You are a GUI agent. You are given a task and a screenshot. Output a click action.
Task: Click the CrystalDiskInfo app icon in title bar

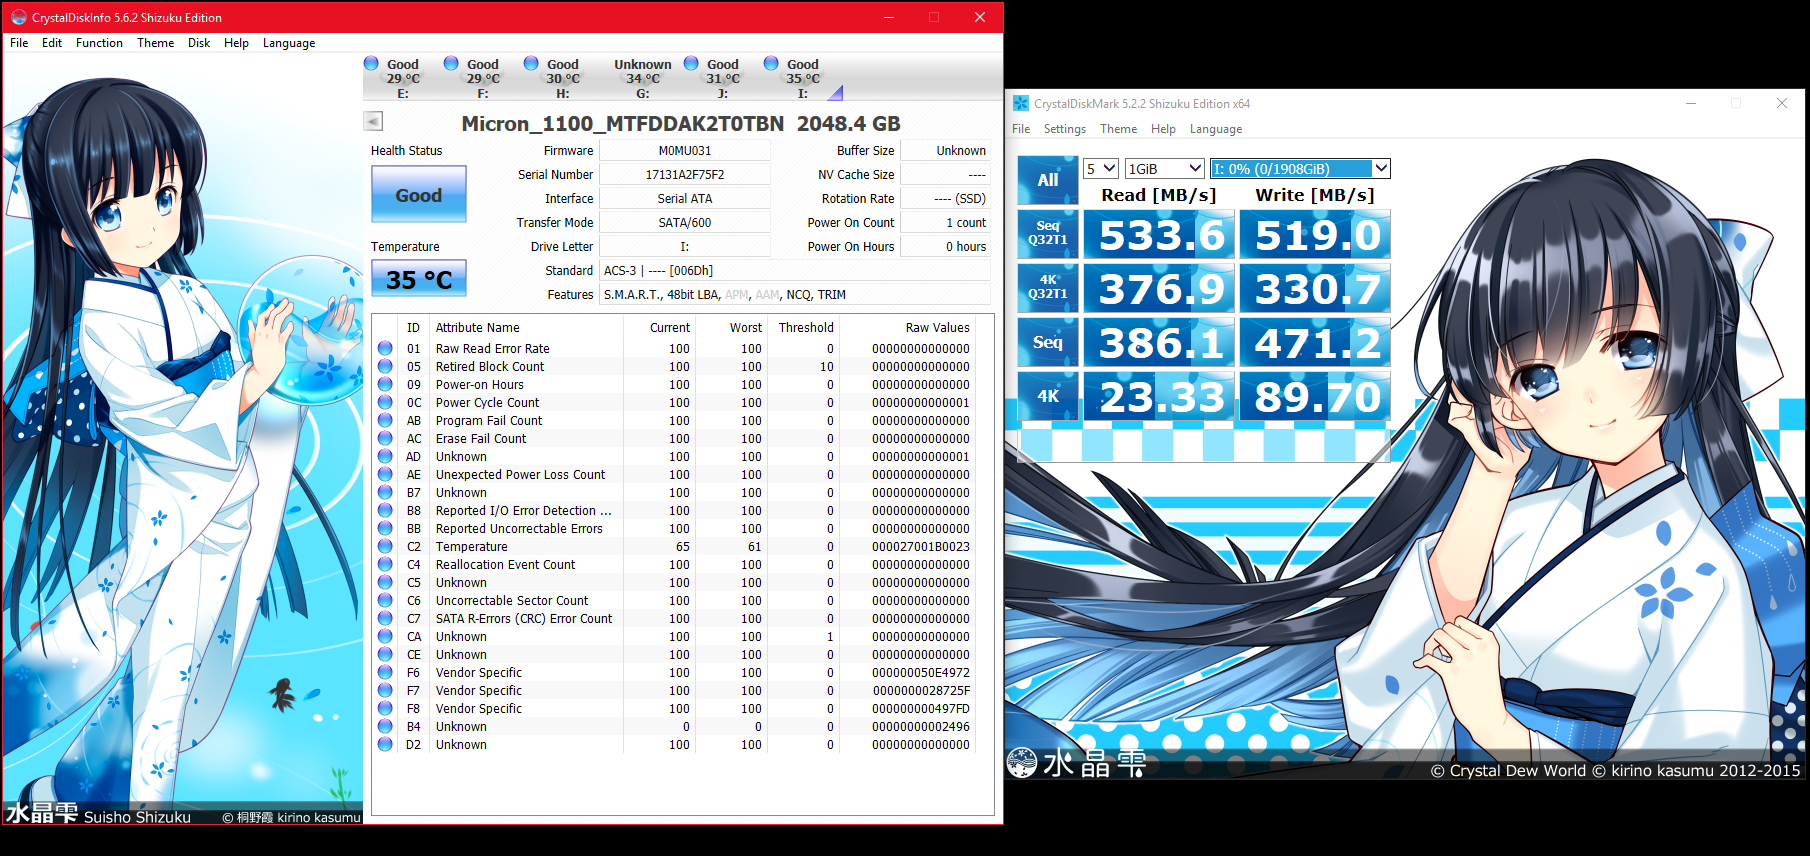pyautogui.click(x=18, y=17)
